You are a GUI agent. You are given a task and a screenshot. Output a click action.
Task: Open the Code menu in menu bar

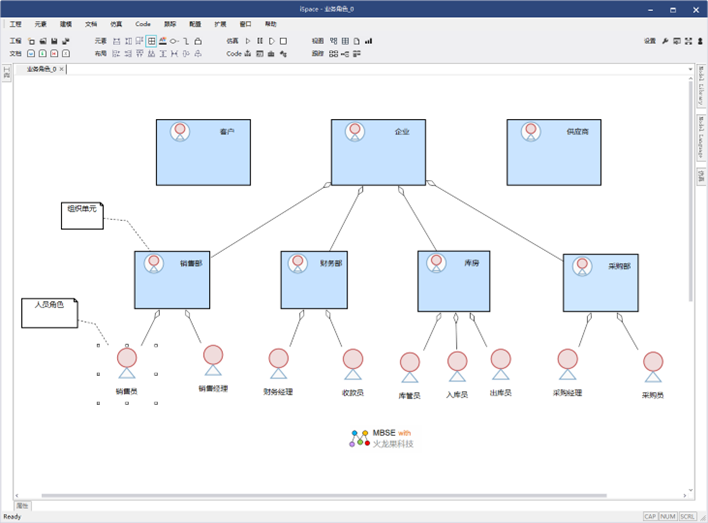click(x=143, y=24)
